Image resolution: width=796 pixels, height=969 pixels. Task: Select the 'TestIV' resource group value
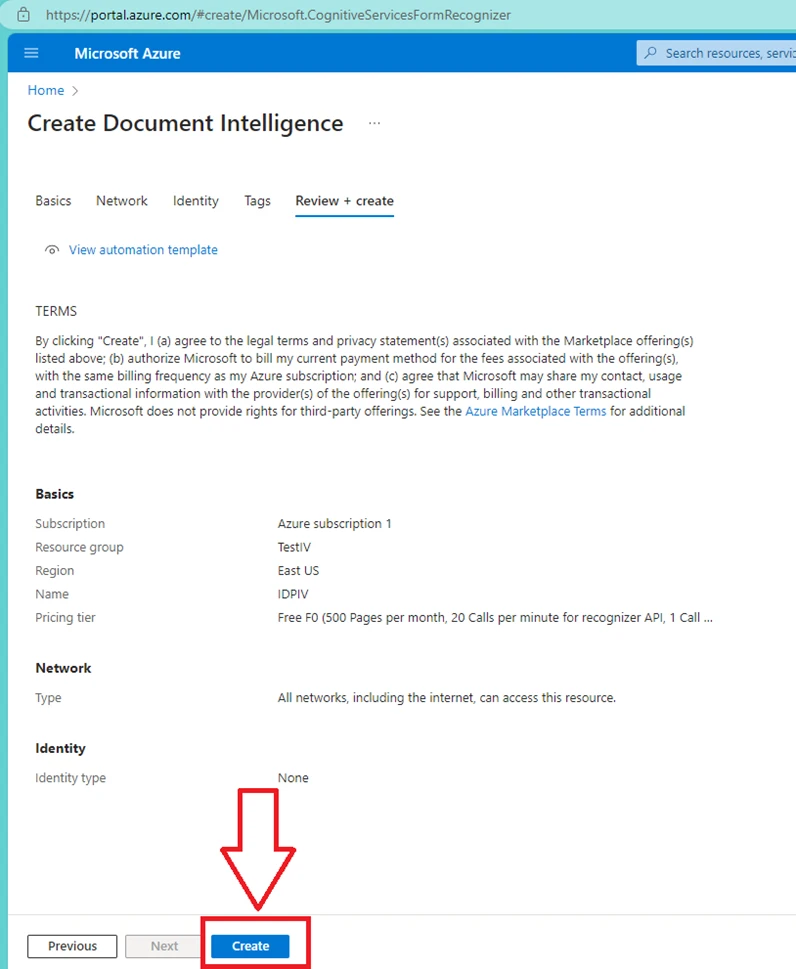(x=294, y=547)
